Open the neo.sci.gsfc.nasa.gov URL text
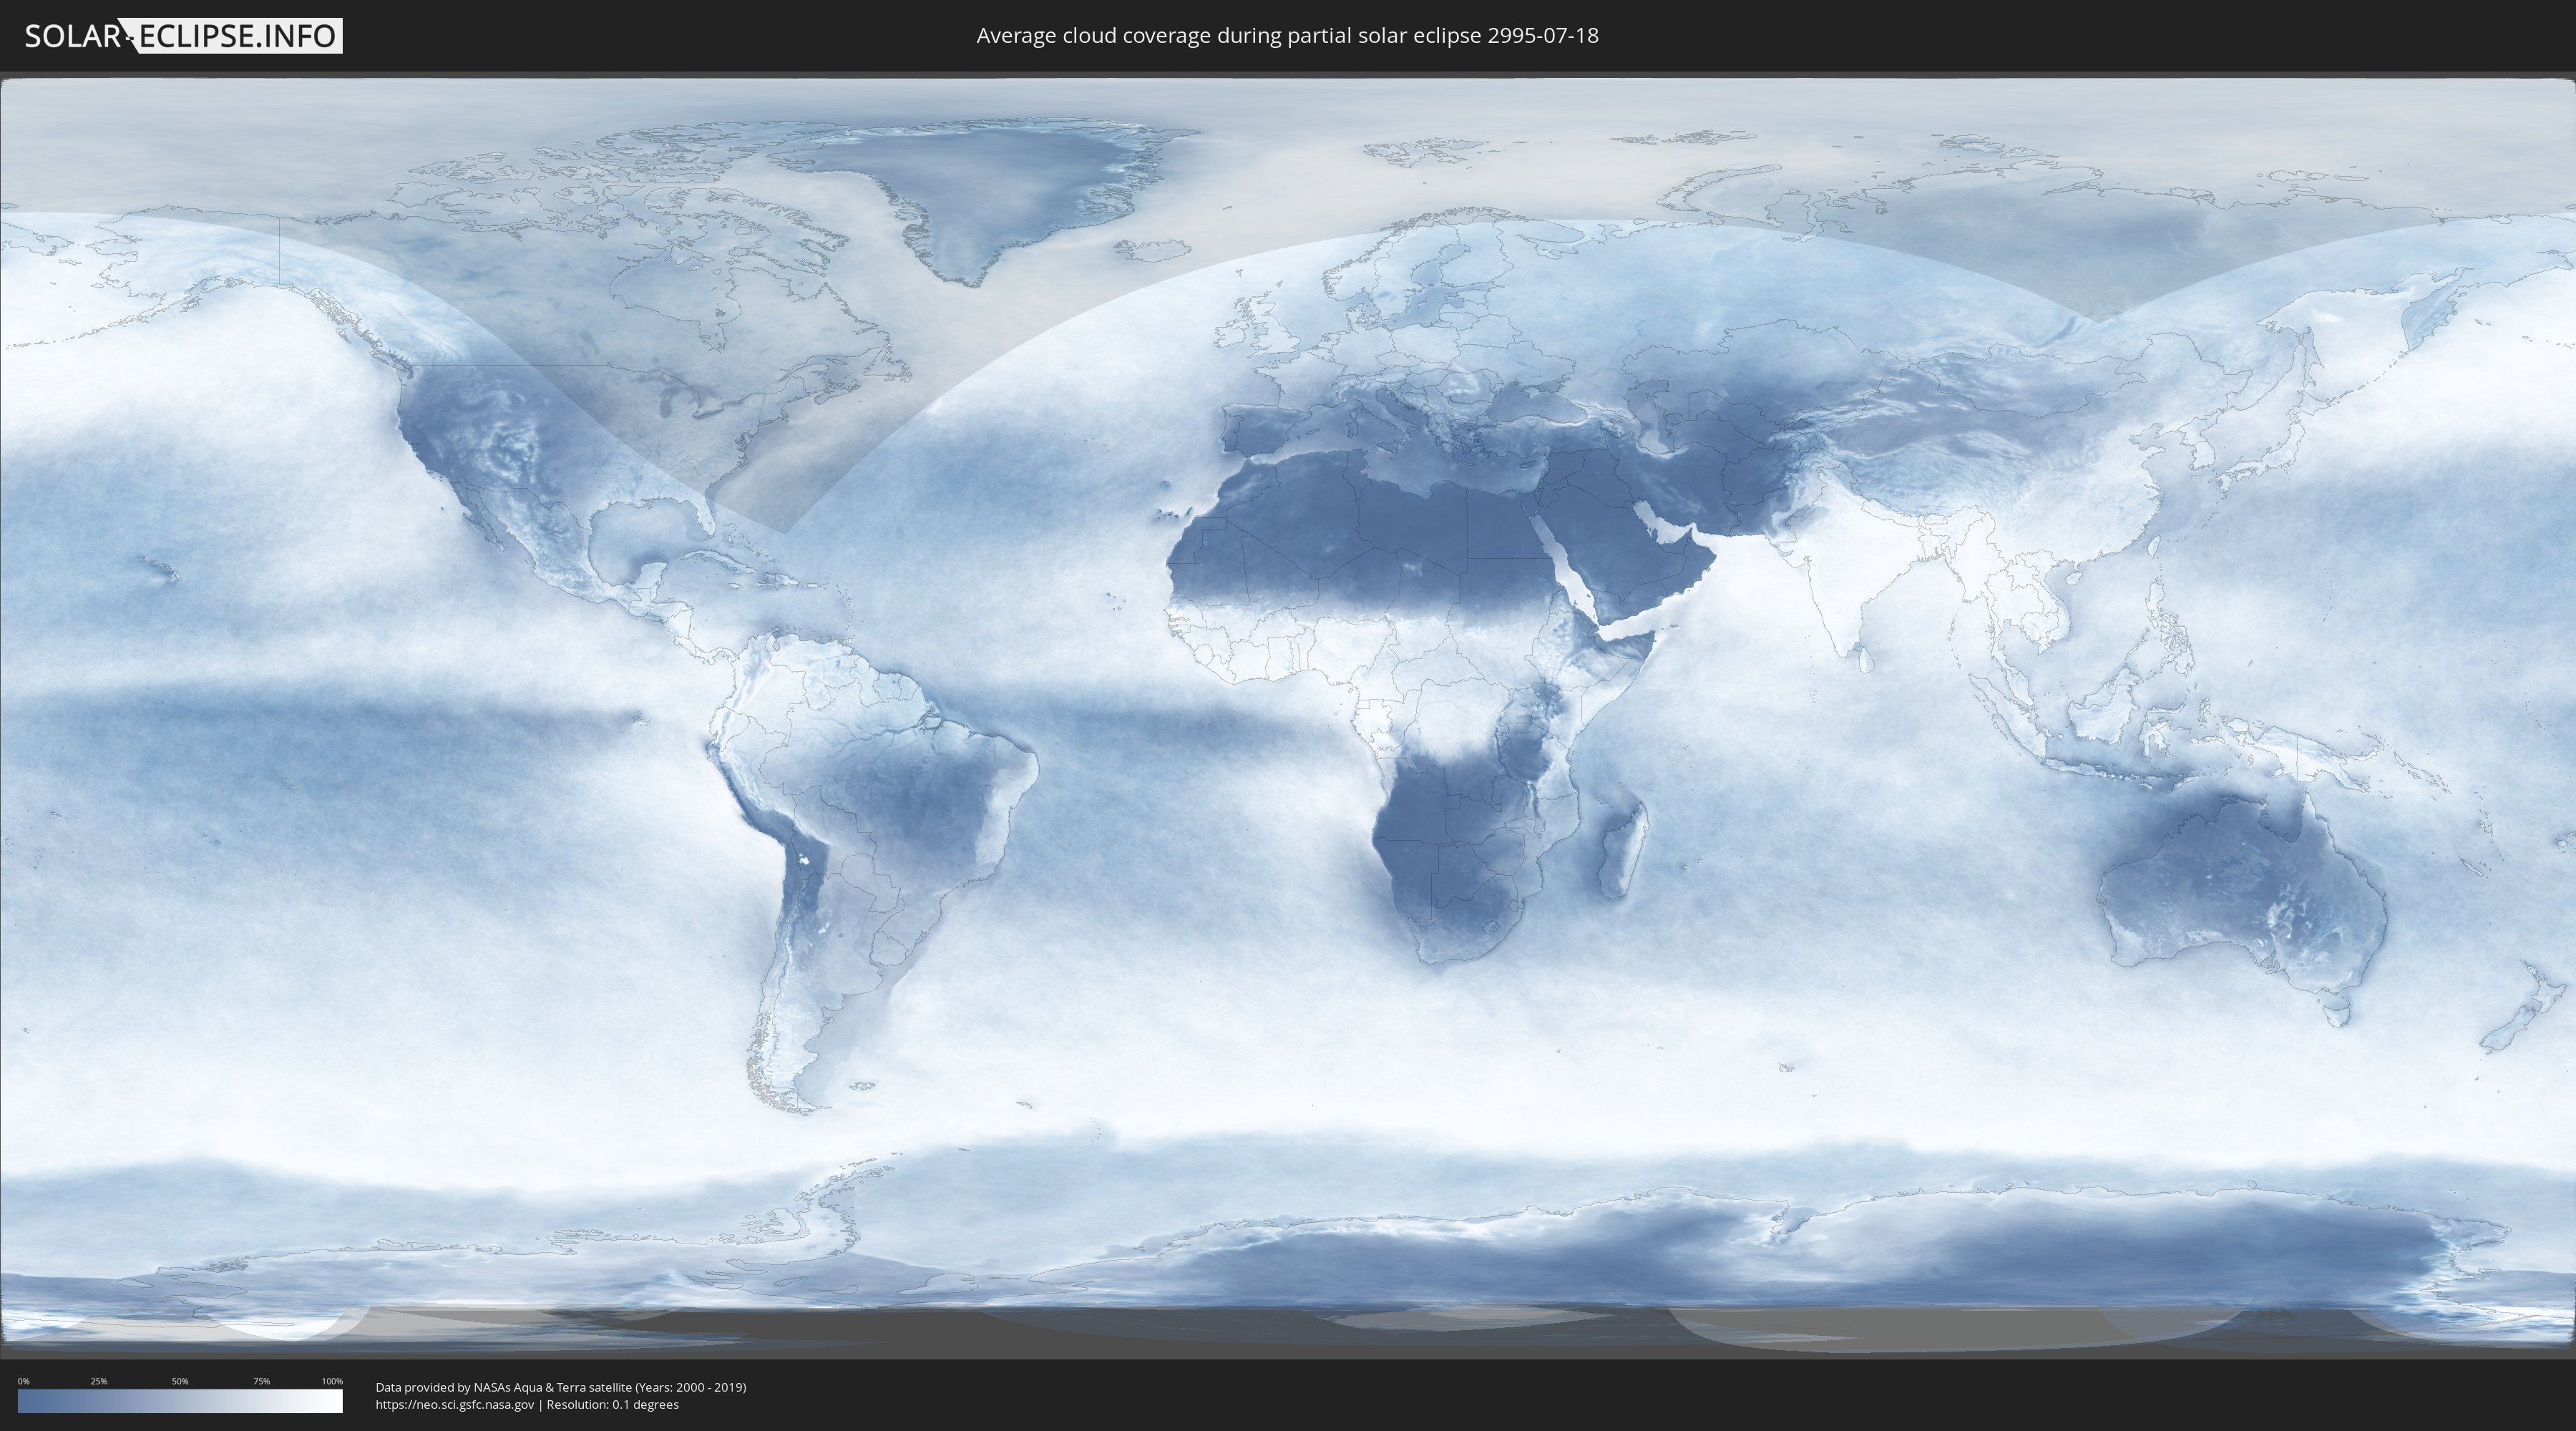Image resolution: width=2576 pixels, height=1431 pixels. click(455, 1404)
